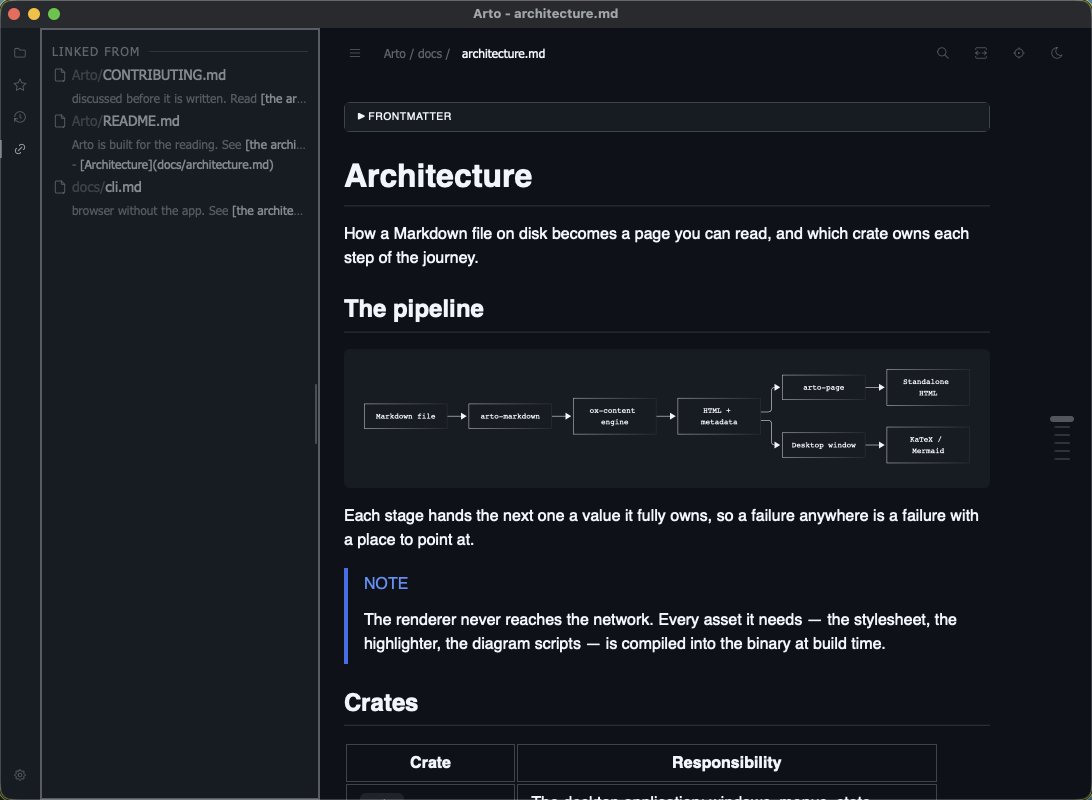Expand the FRONTMATTER section
This screenshot has height=800, width=1092.
(x=666, y=116)
